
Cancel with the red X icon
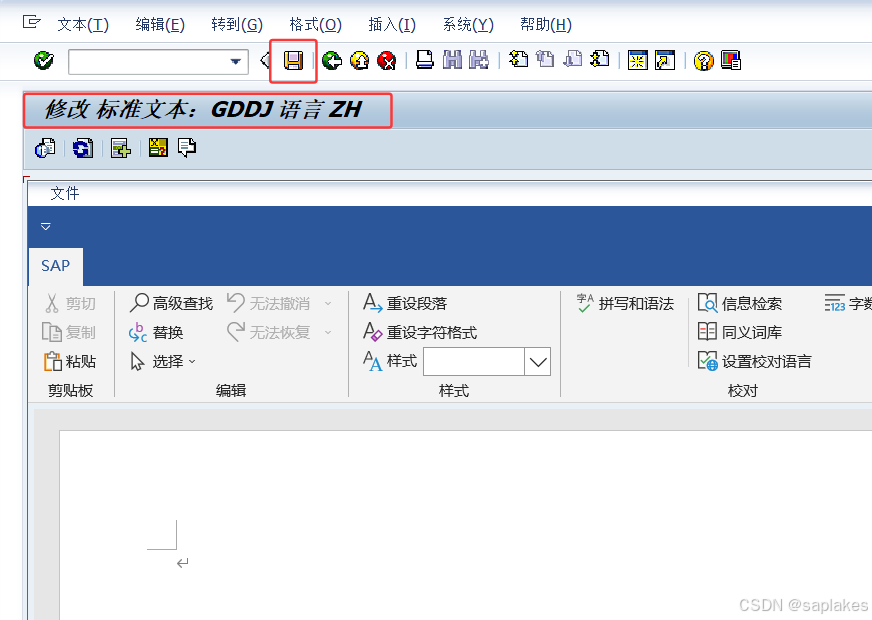(387, 60)
